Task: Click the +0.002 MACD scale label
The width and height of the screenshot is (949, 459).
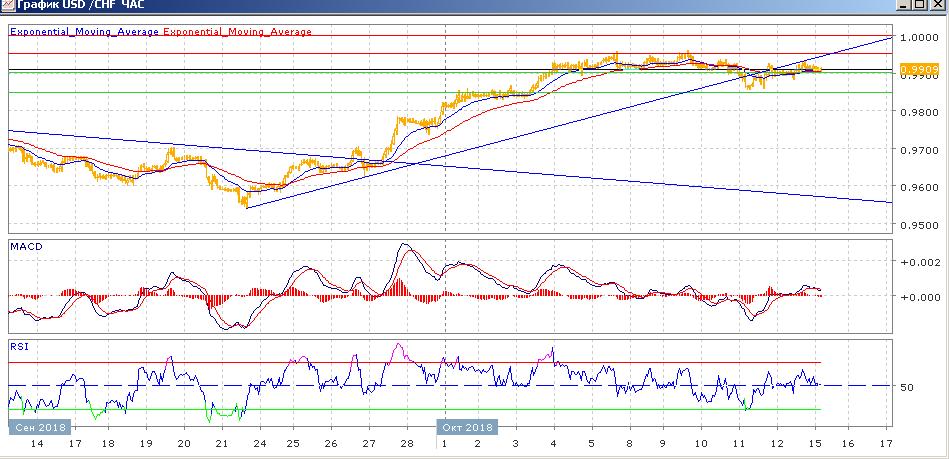Action: tap(920, 262)
